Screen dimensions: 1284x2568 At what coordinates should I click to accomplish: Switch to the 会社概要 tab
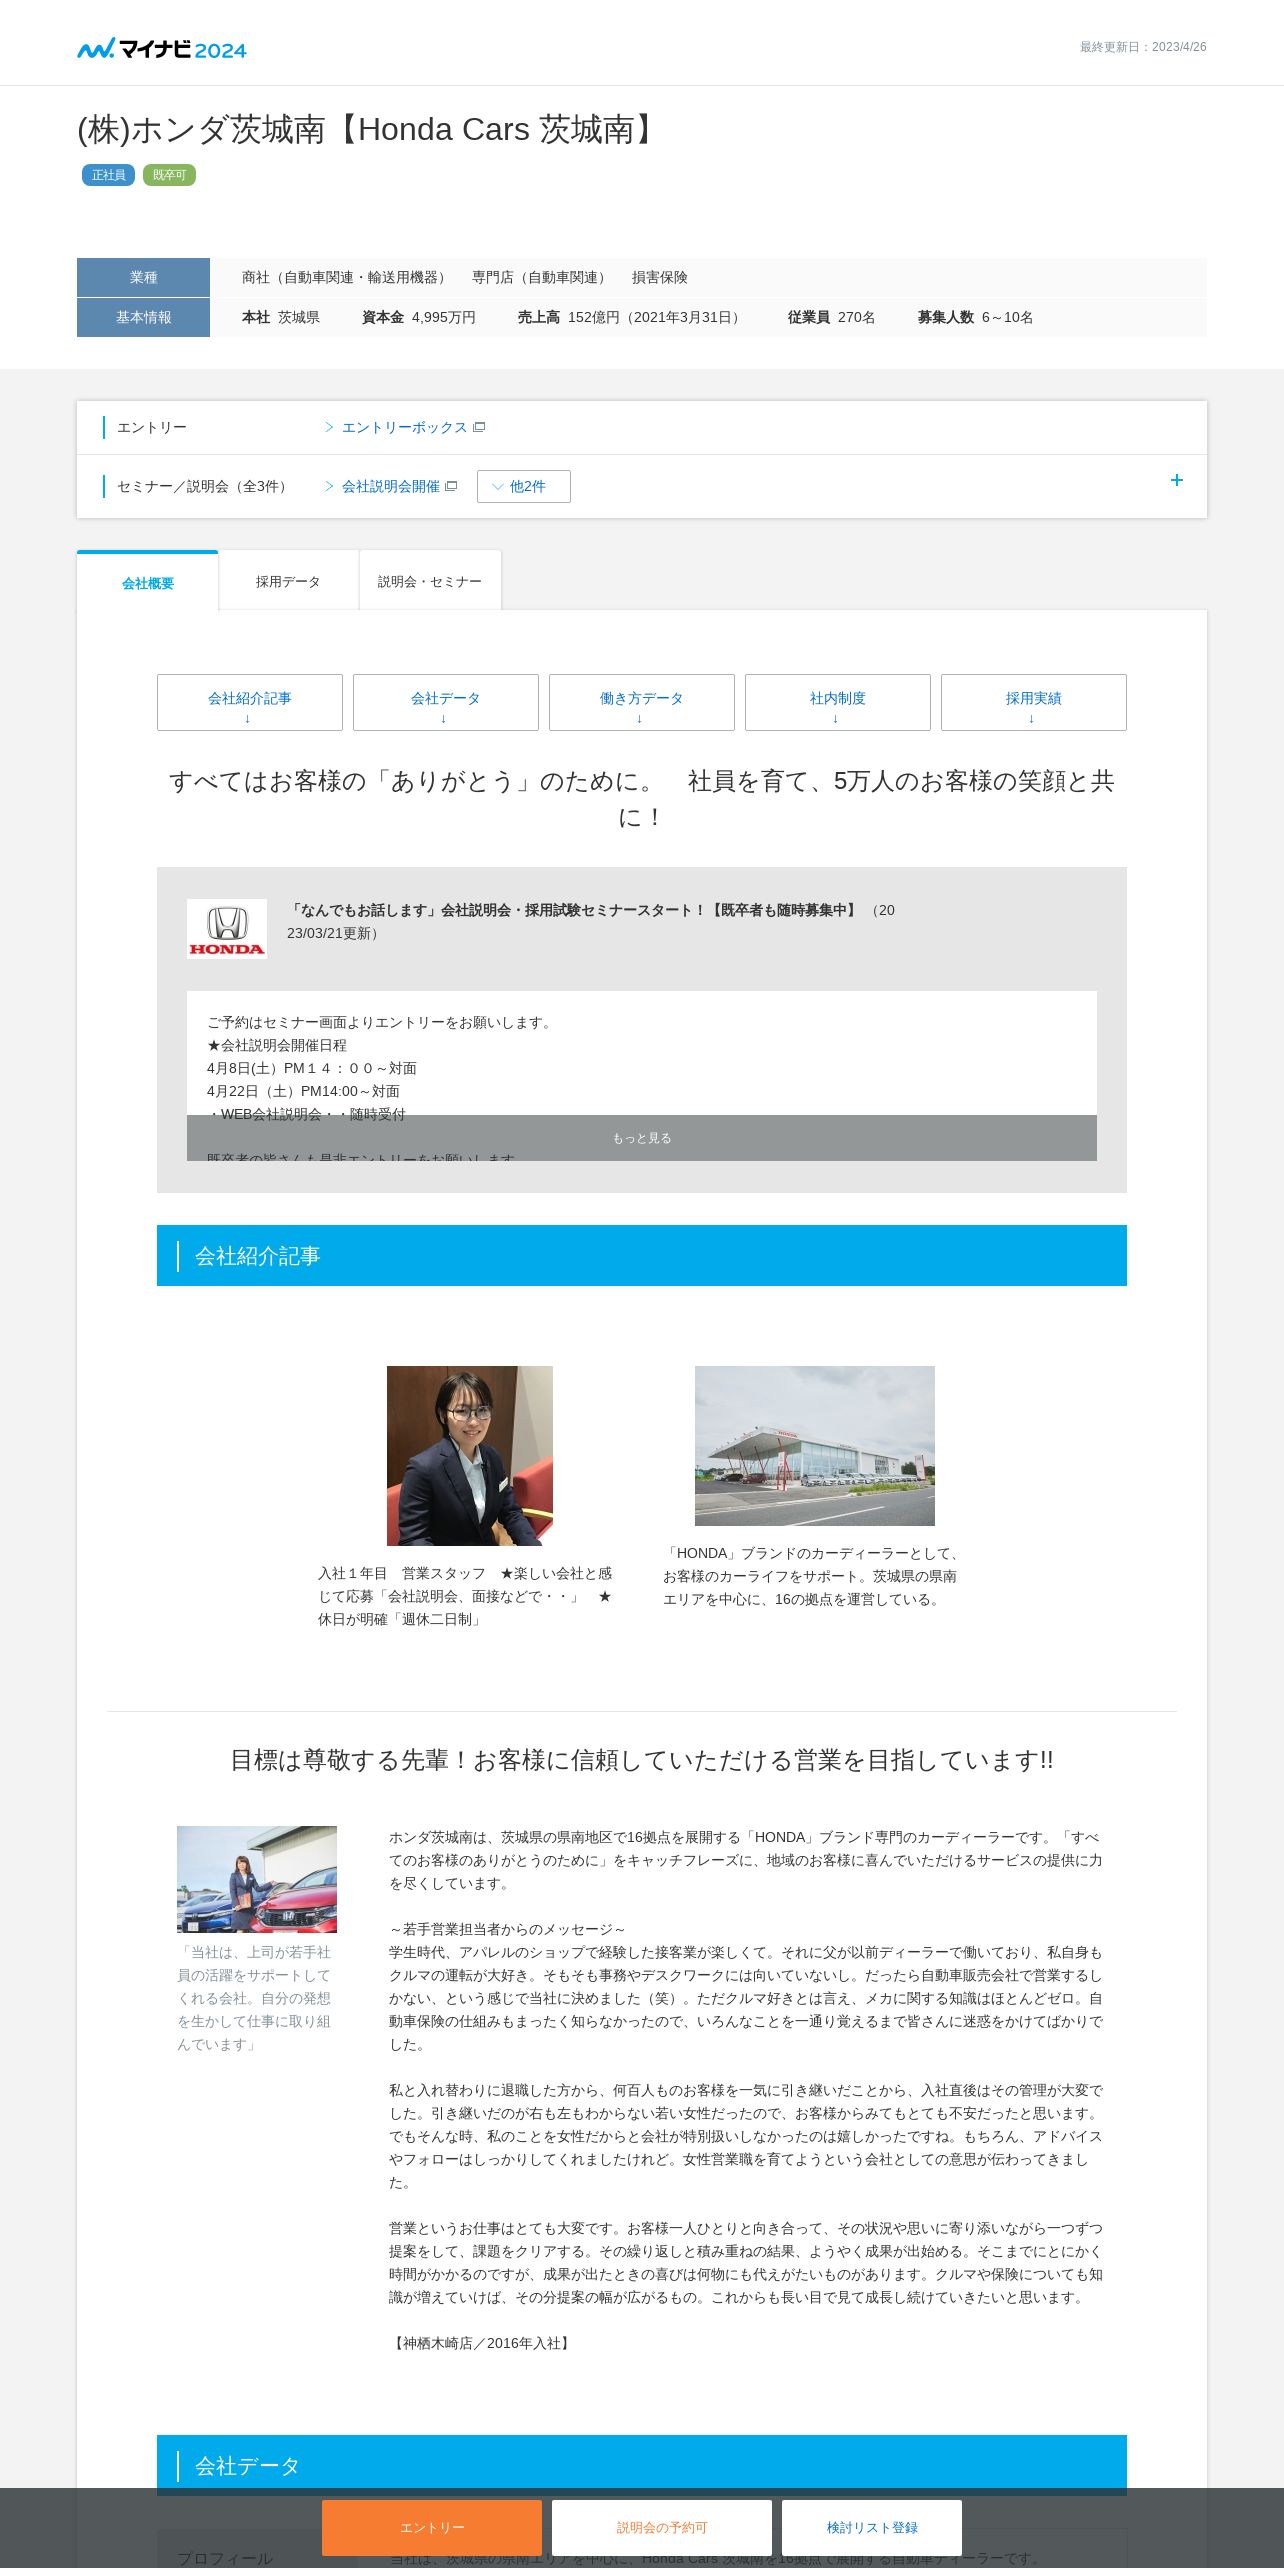(148, 582)
